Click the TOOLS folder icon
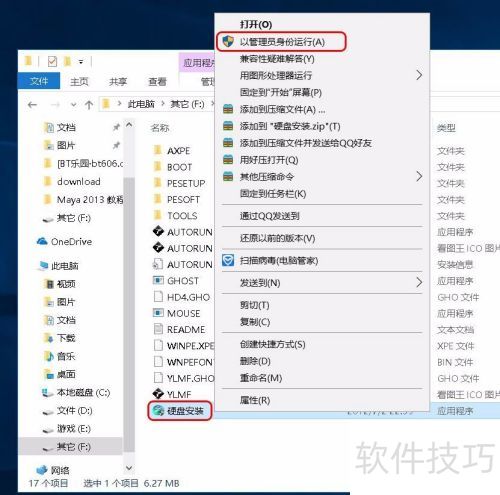This screenshot has height=495, width=500. click(158, 215)
